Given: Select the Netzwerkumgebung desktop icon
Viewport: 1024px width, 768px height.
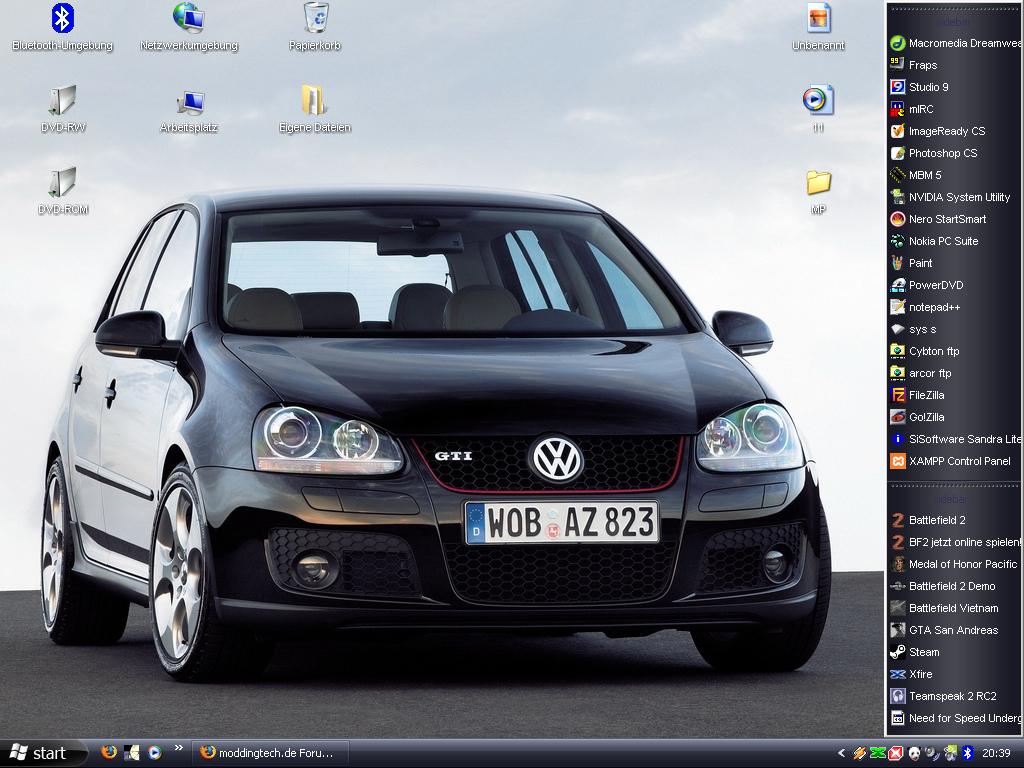Looking at the screenshot, I should coord(189,27).
